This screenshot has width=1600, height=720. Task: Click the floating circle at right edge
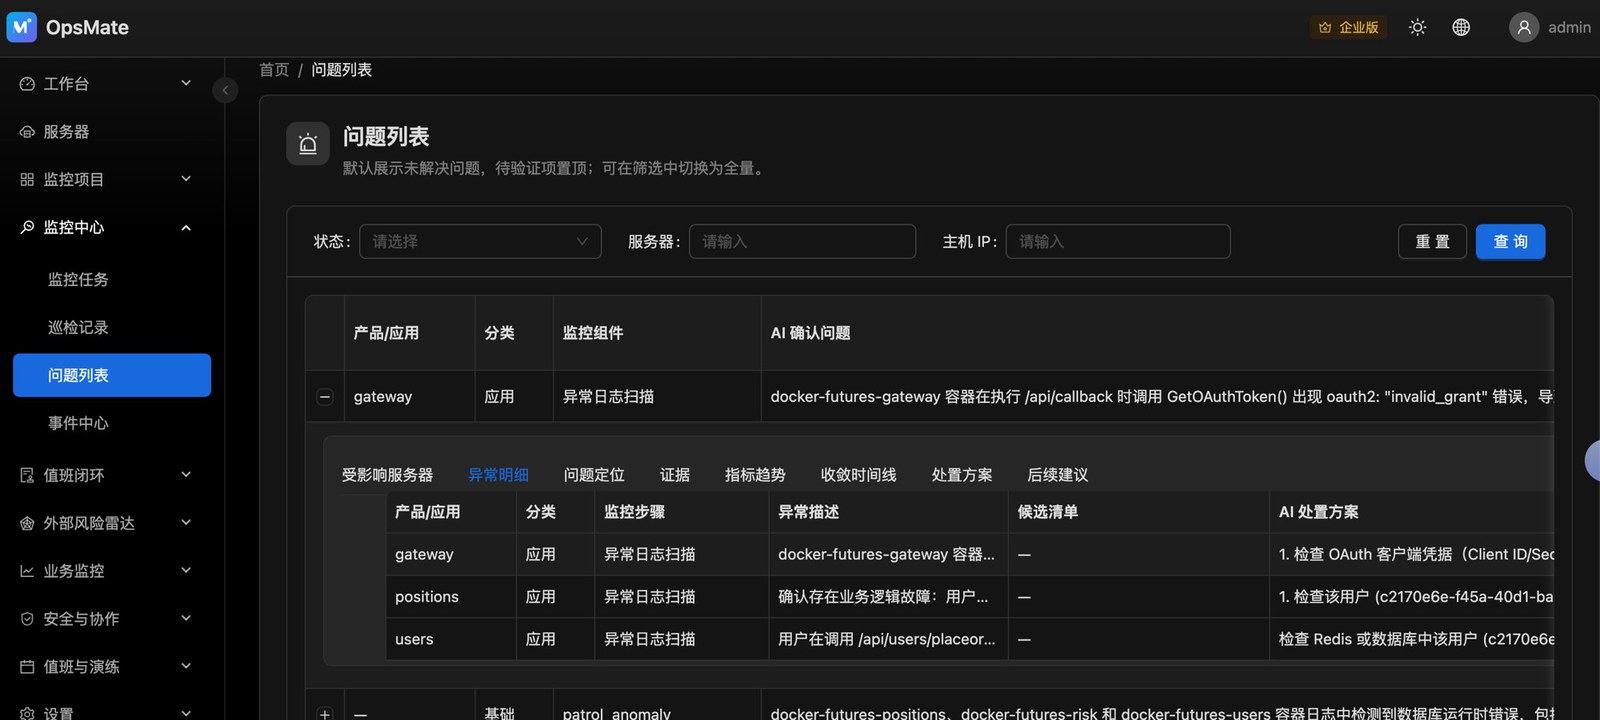1593,461
